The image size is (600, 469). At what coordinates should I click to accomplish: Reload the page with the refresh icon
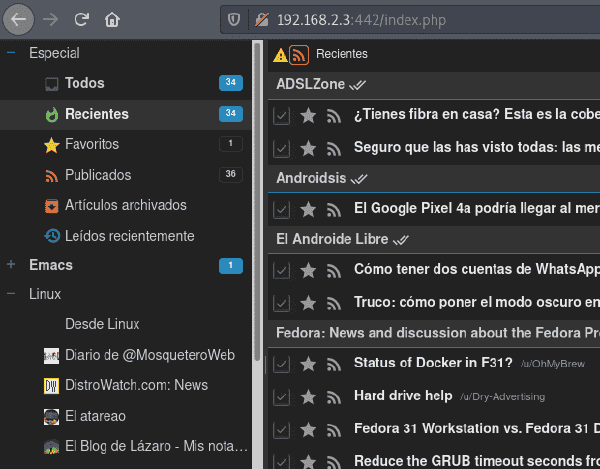coord(82,20)
